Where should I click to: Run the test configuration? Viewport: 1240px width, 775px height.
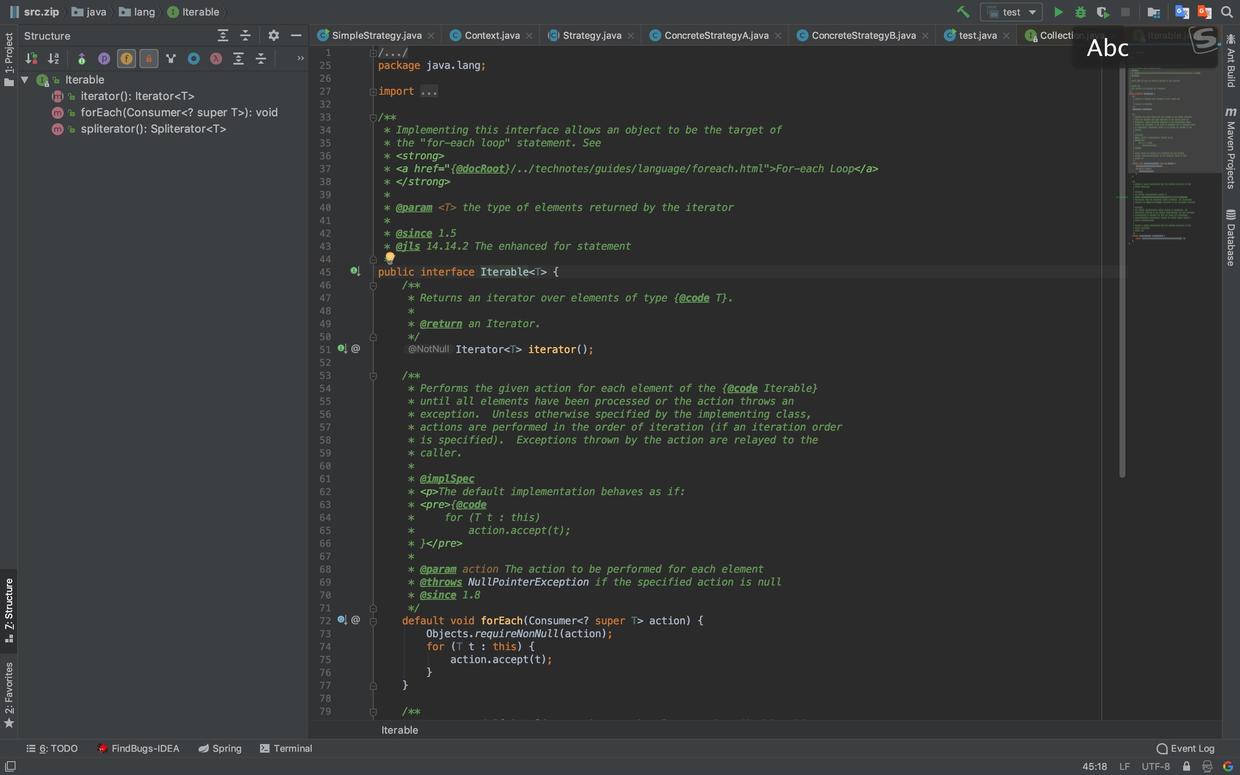[x=1058, y=12]
